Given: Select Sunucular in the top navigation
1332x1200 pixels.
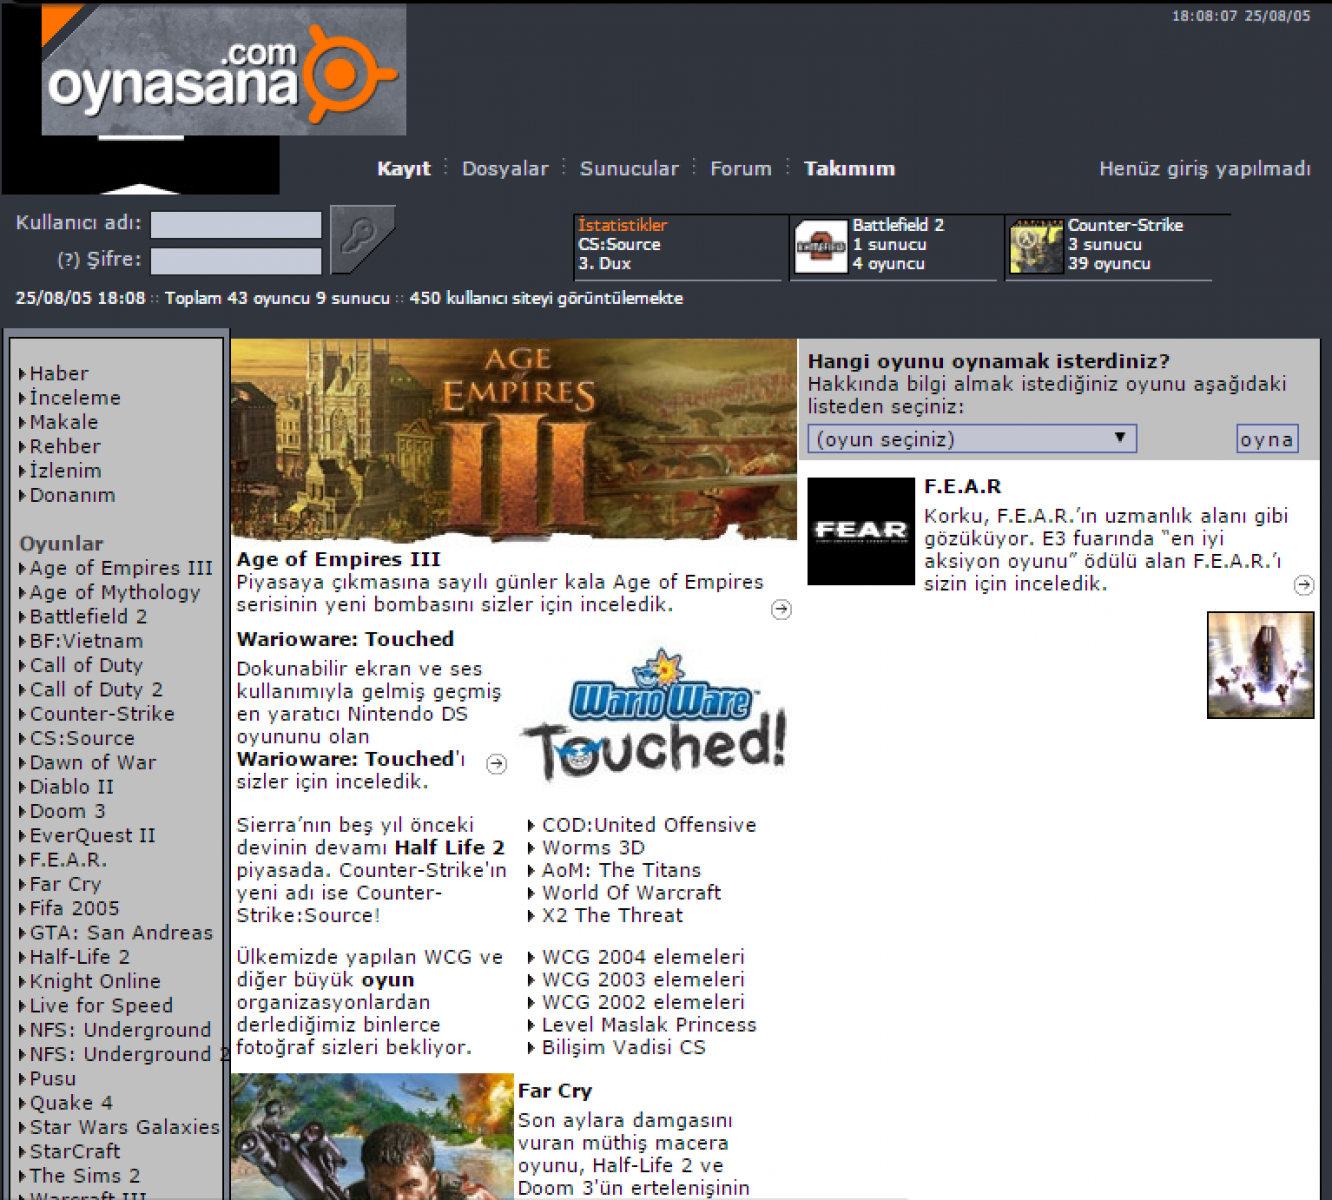Looking at the screenshot, I should (x=629, y=169).
